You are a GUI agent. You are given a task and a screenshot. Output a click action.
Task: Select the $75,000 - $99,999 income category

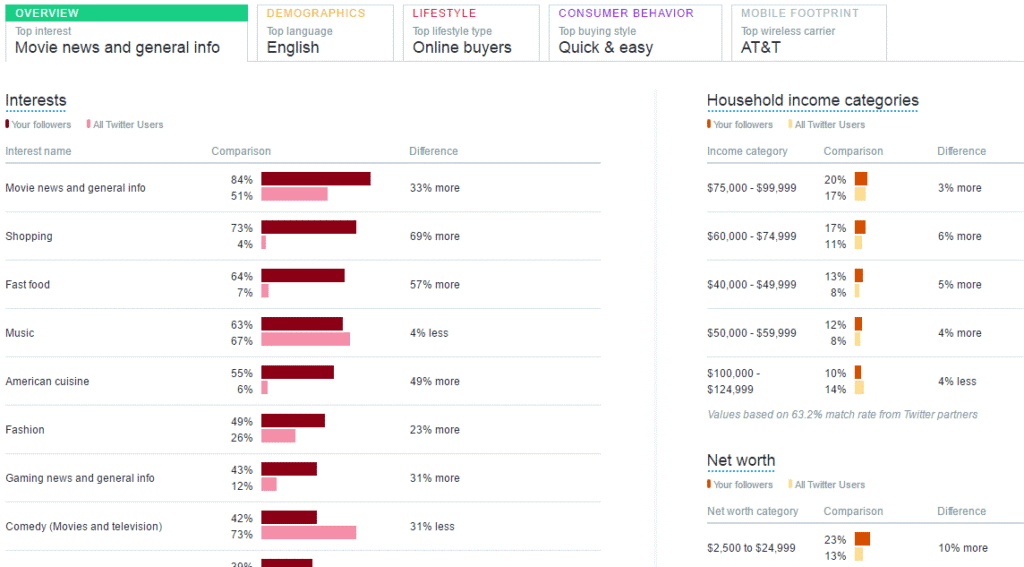(x=751, y=188)
